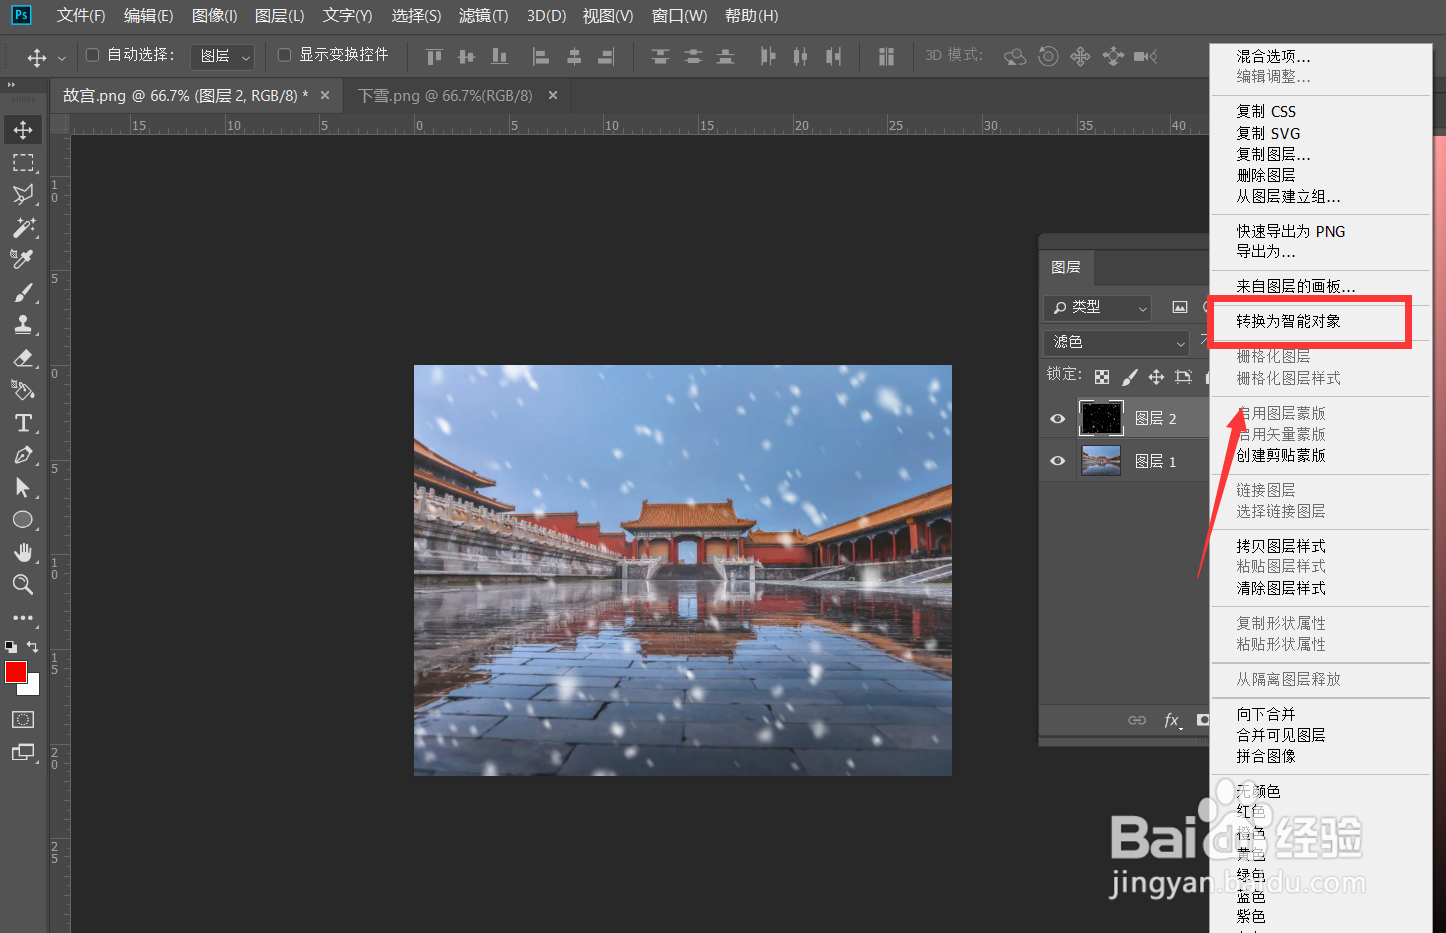
Task: Activate the Brush tool
Action: pyautogui.click(x=23, y=292)
